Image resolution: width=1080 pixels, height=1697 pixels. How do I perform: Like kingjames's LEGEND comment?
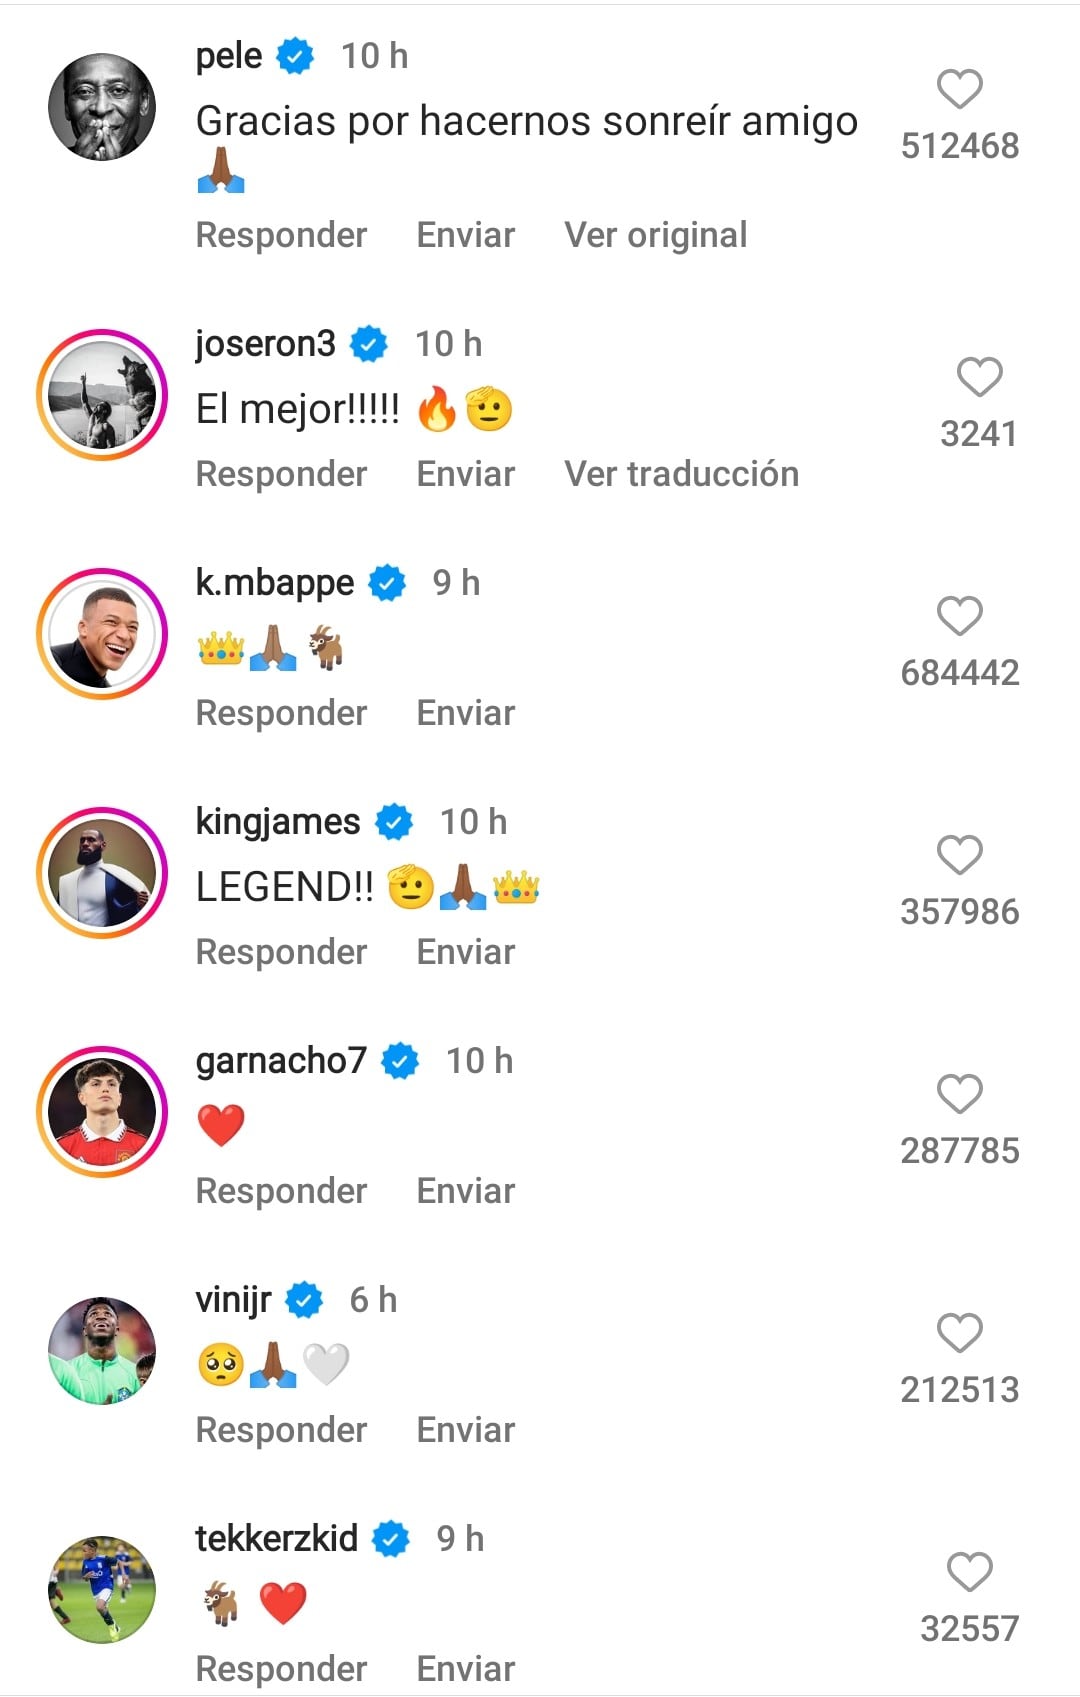pyautogui.click(x=959, y=855)
